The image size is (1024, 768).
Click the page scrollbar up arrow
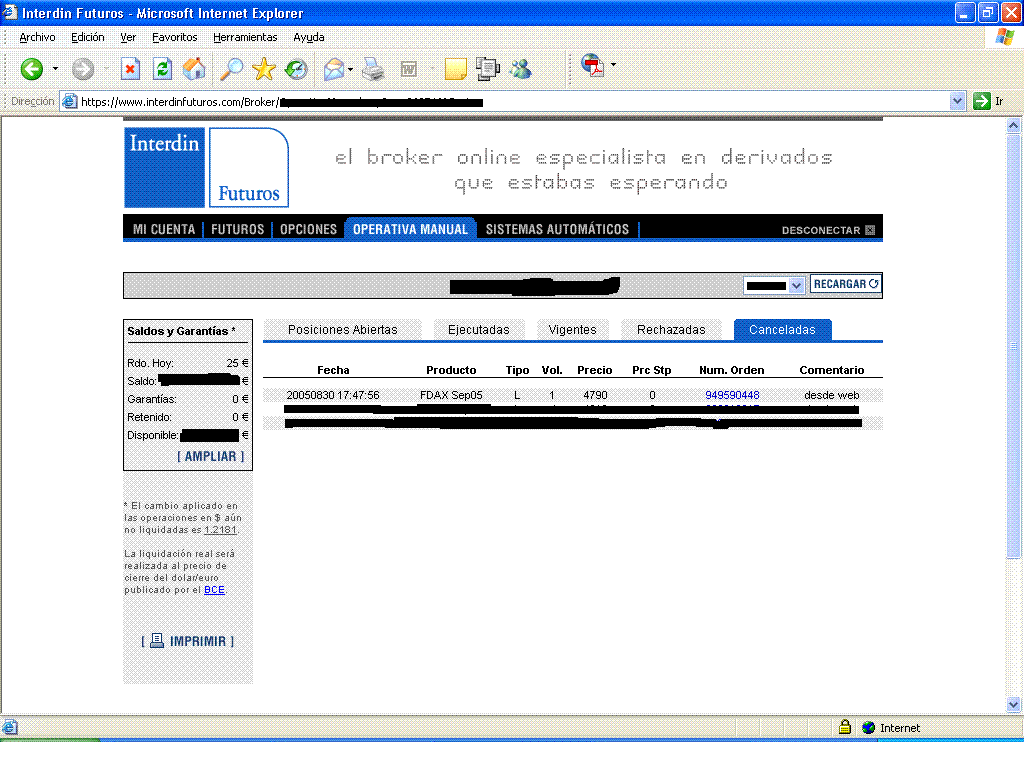pyautogui.click(x=1014, y=125)
